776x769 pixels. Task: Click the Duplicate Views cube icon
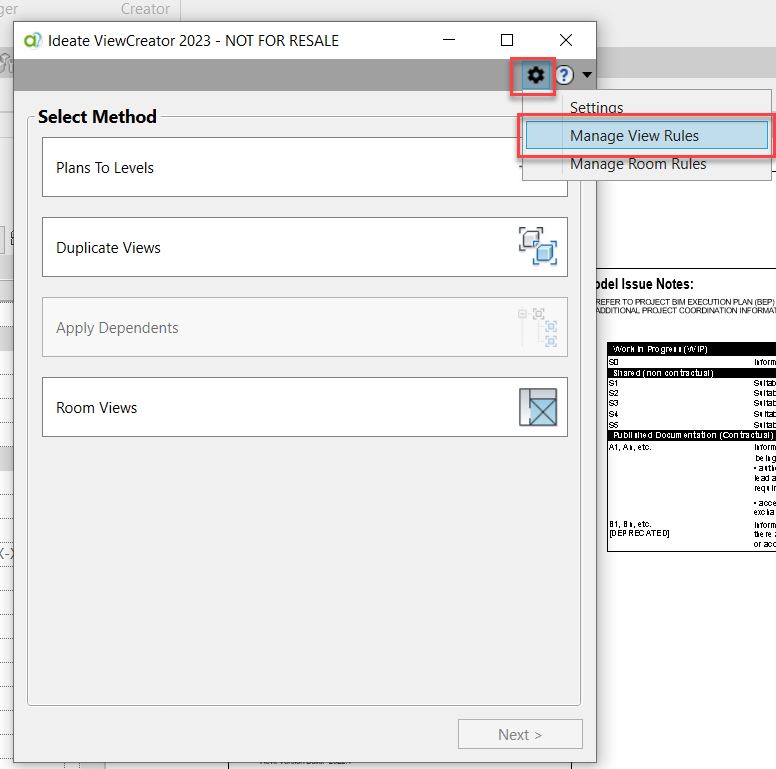538,246
